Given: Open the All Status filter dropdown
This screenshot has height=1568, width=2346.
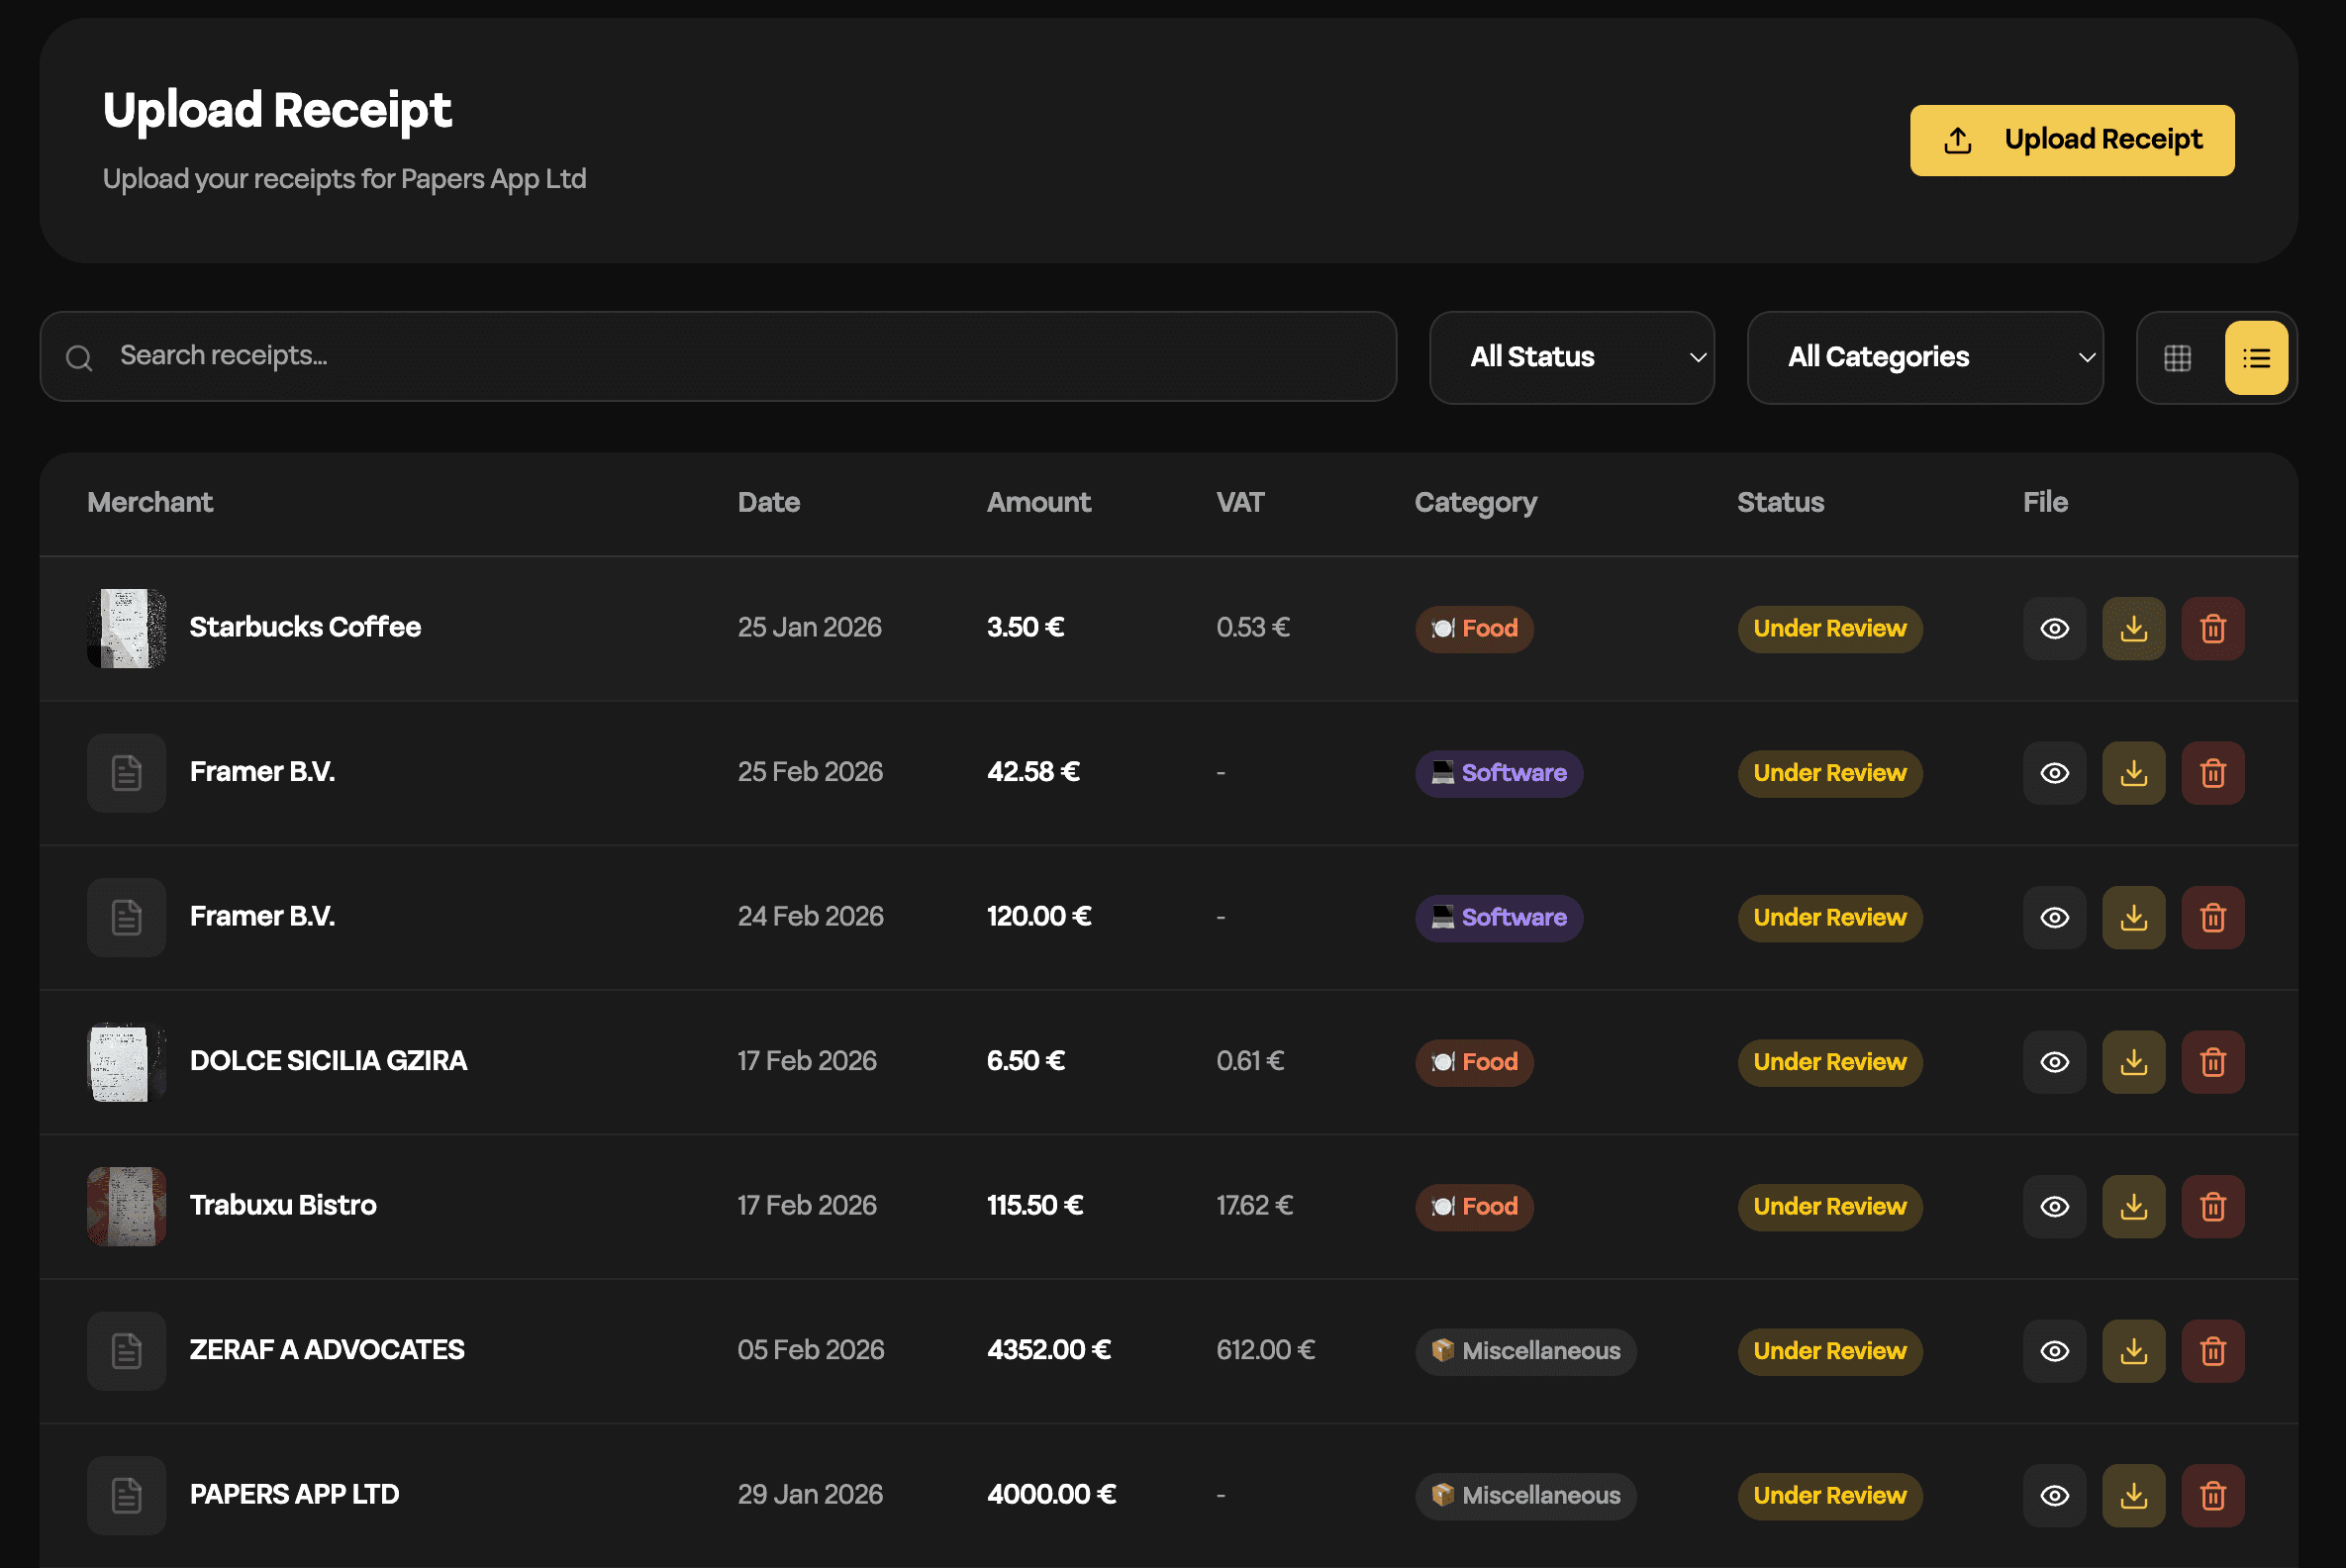Looking at the screenshot, I should point(1571,357).
